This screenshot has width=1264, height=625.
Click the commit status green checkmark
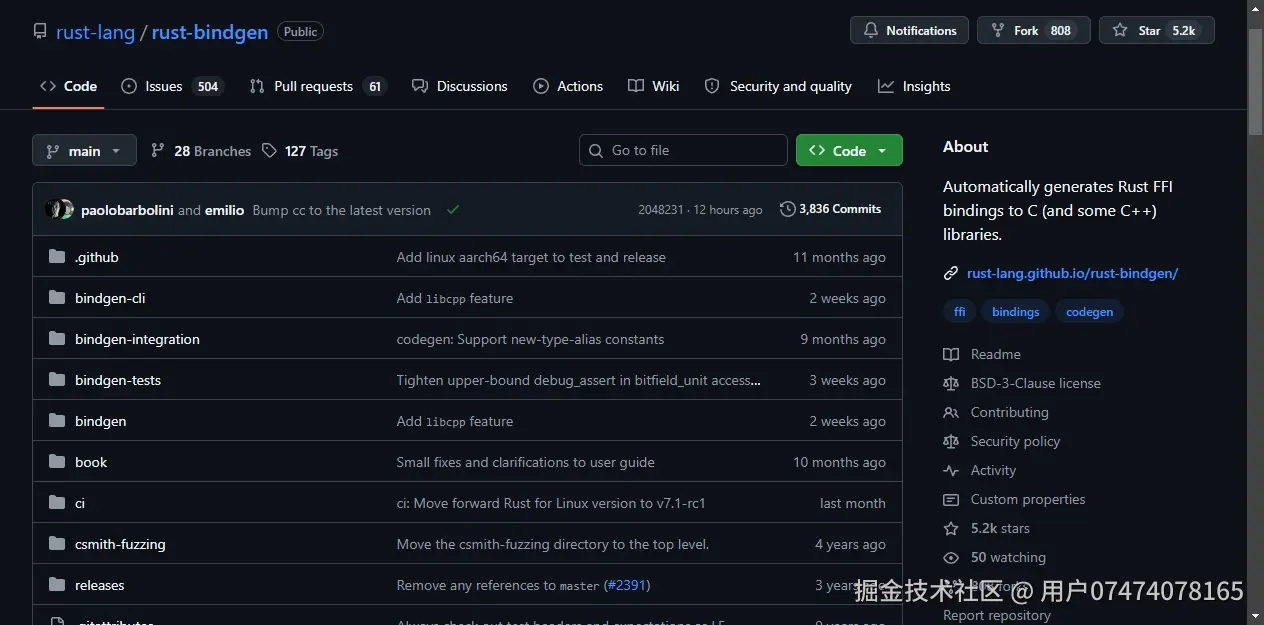click(453, 210)
